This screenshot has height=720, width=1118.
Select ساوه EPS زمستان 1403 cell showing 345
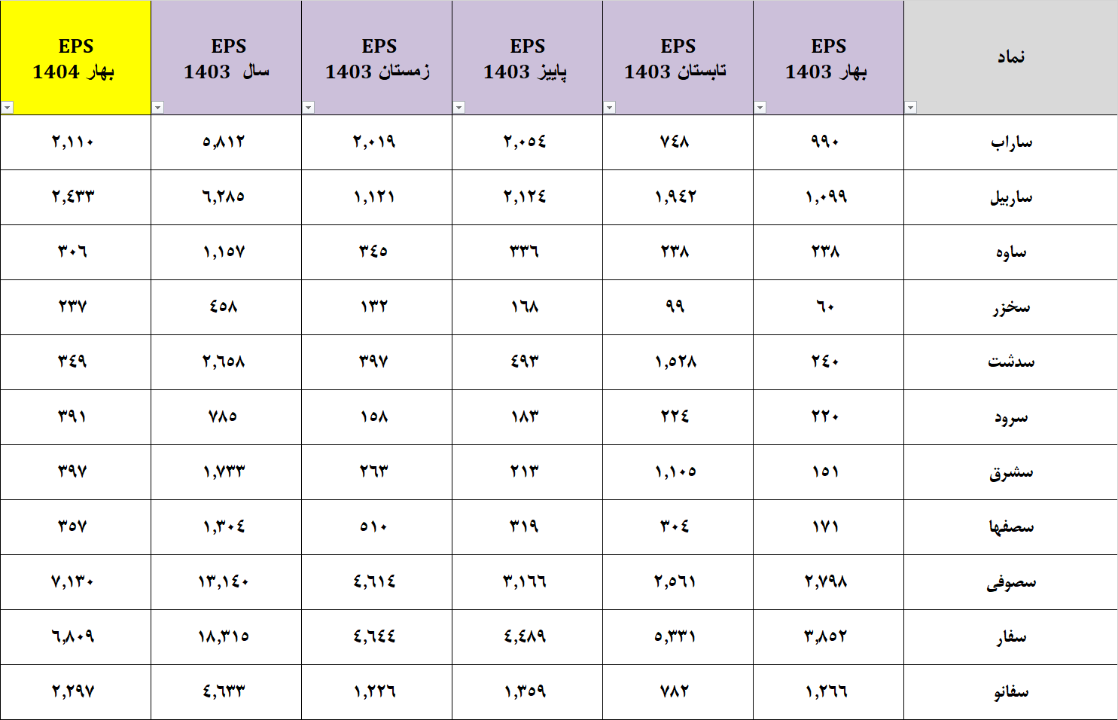tap(377, 252)
